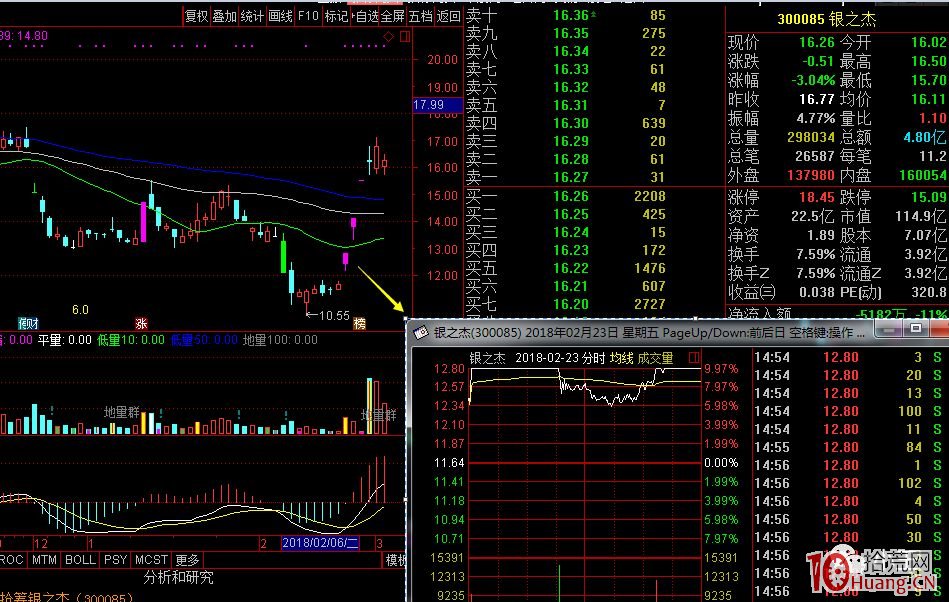This screenshot has width=949, height=602.
Task: Activate the 画线 drawing tool
Action: (x=280, y=16)
